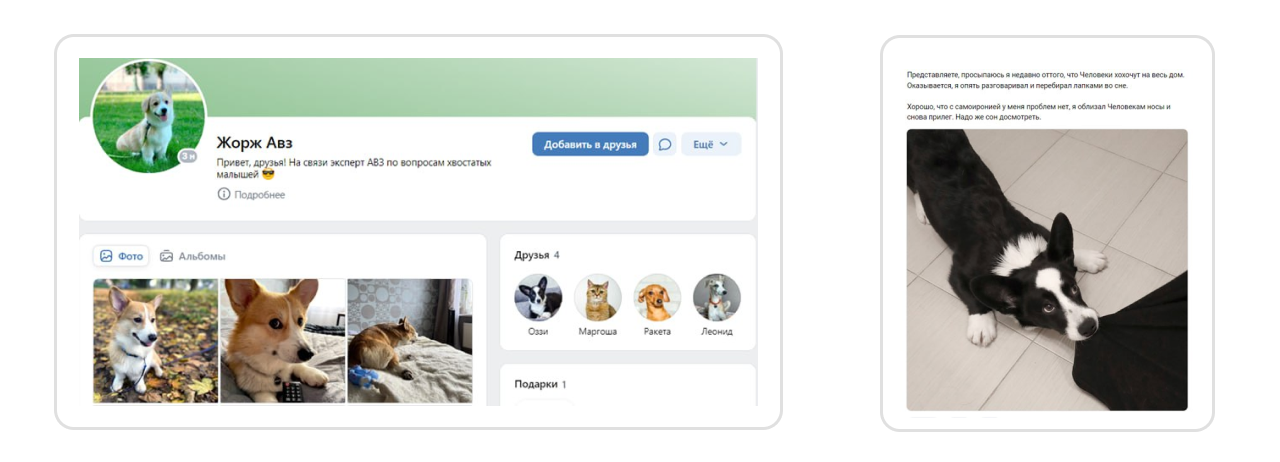Click the online status badge on profile avatar
The width and height of the screenshot is (1280, 462).
(x=188, y=156)
